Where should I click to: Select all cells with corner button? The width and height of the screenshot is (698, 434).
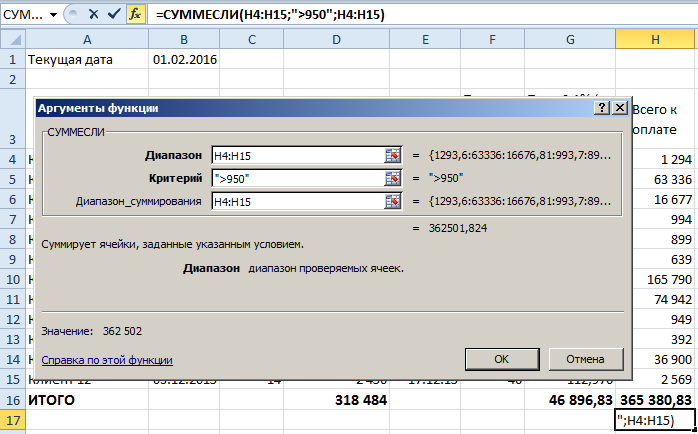tap(13, 40)
